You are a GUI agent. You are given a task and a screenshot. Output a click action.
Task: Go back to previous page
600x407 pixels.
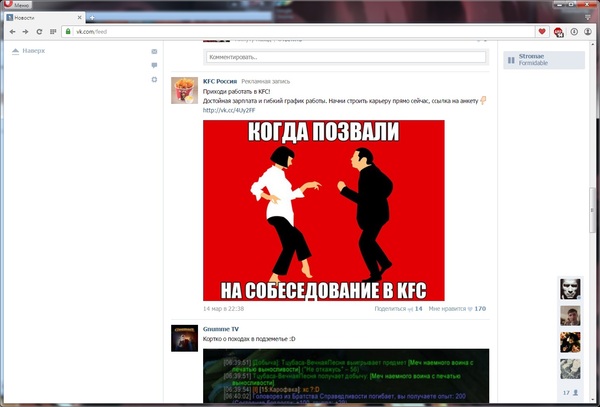13,32
